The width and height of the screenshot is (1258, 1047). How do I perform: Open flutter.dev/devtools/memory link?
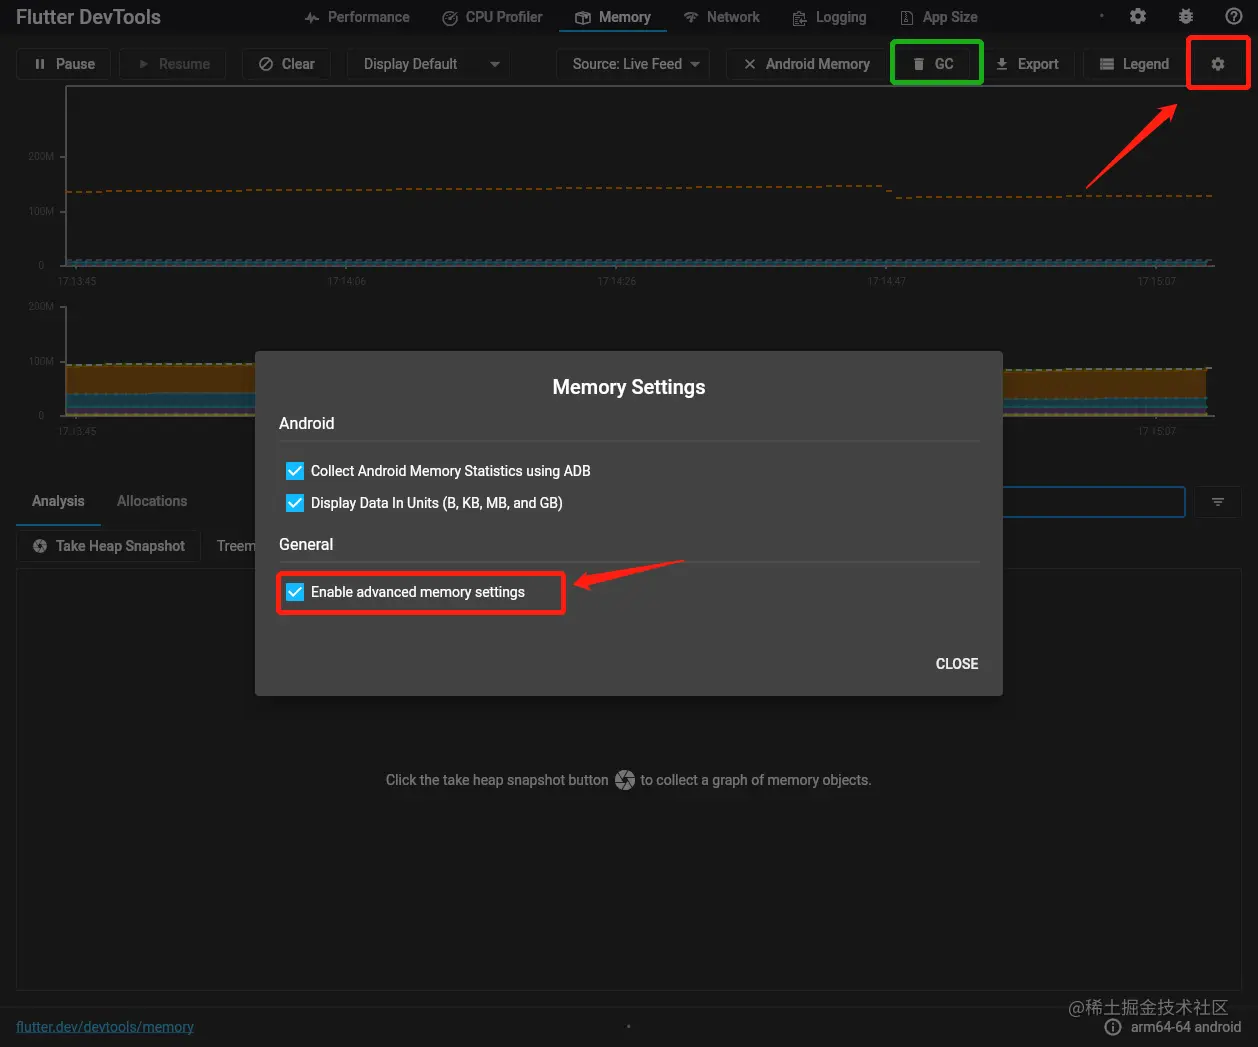(105, 1027)
